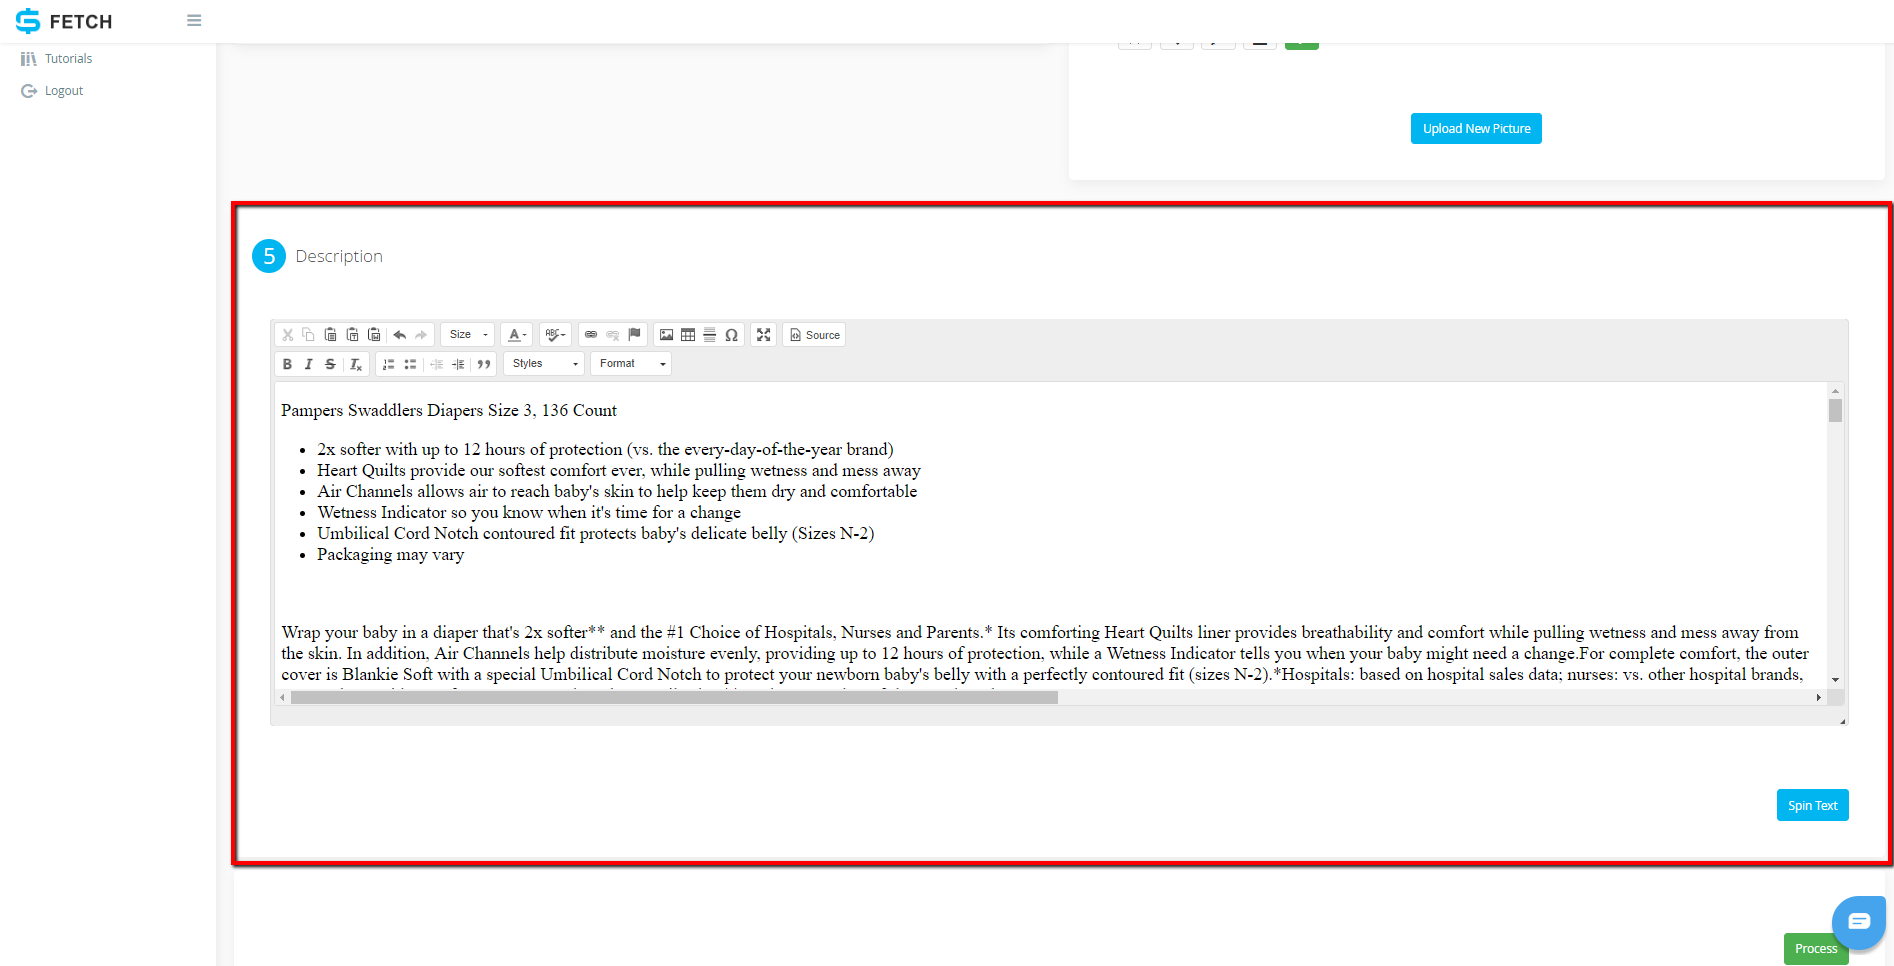The image size is (1894, 966).
Task: Click the Spin Text button
Action: [1812, 805]
